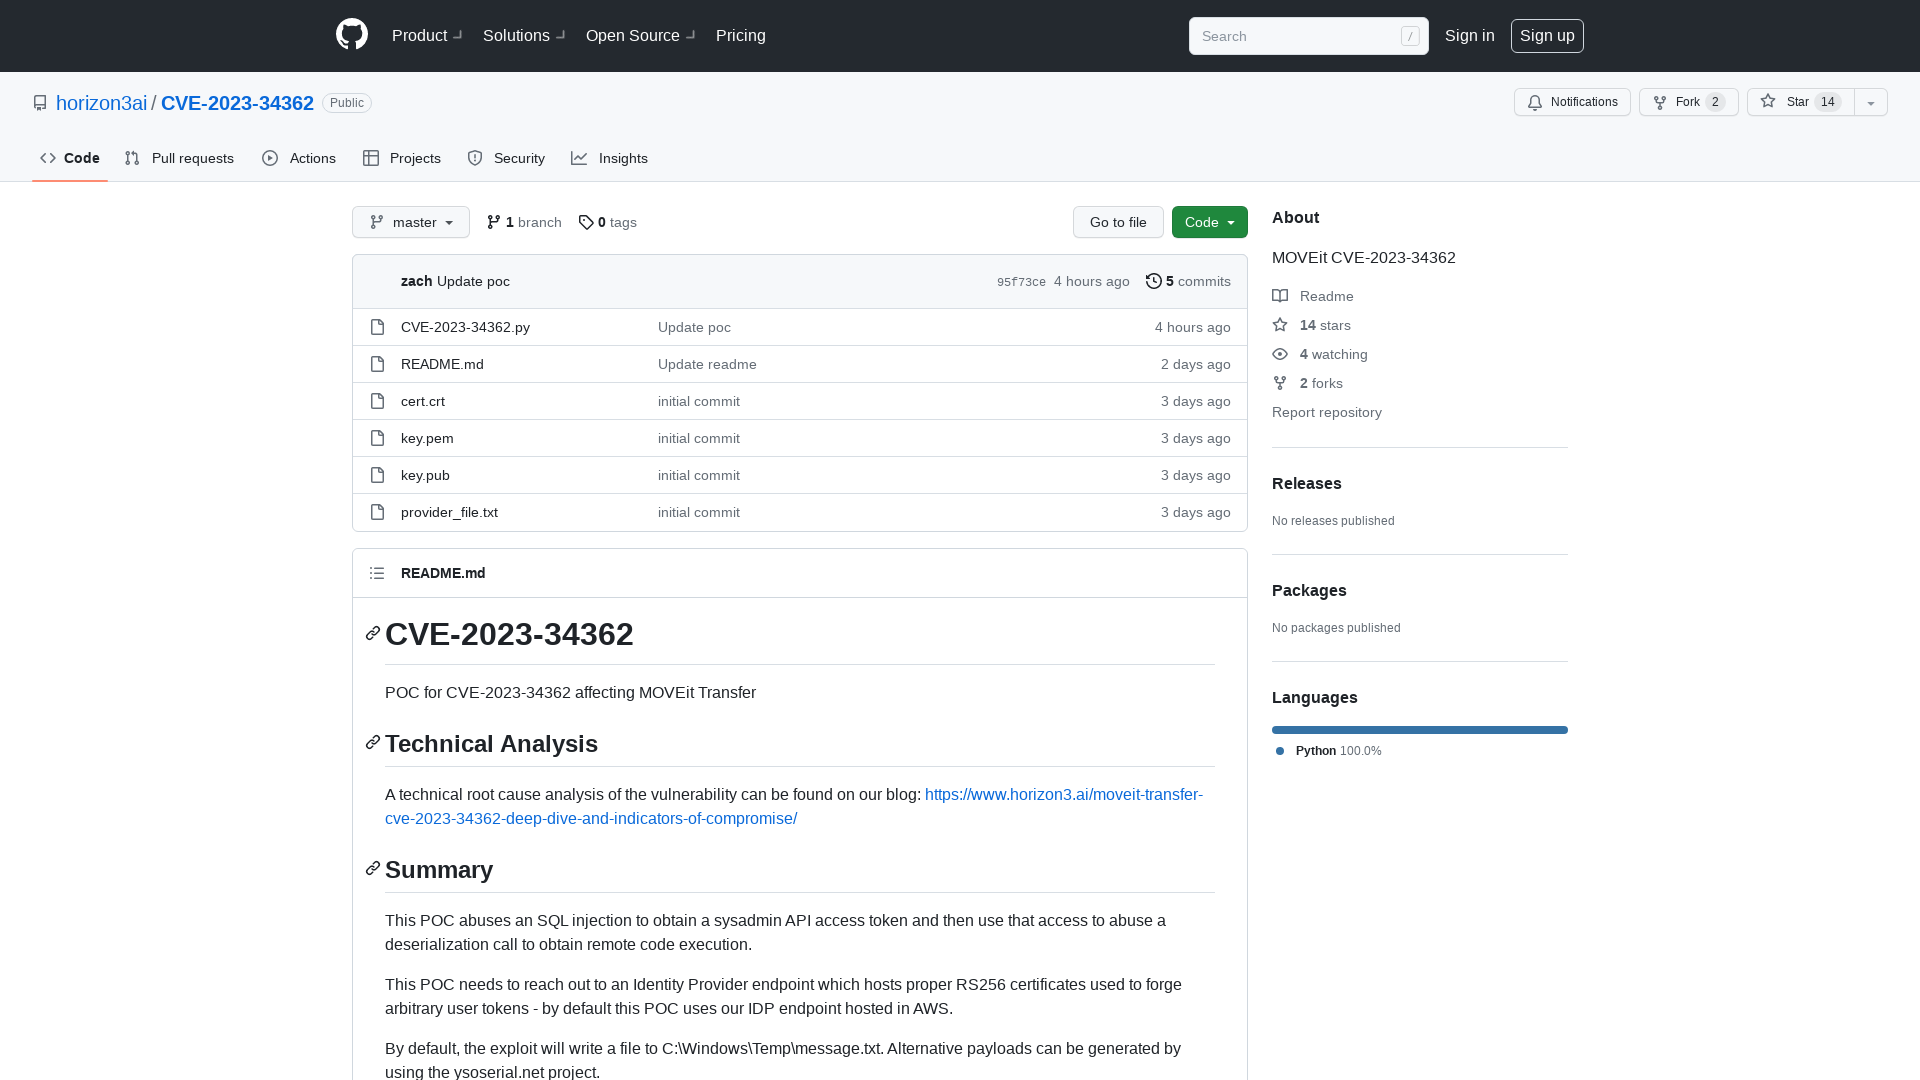Screen dimensions: 1920x1080
Task: Expand the Product menu
Action: [427, 36]
